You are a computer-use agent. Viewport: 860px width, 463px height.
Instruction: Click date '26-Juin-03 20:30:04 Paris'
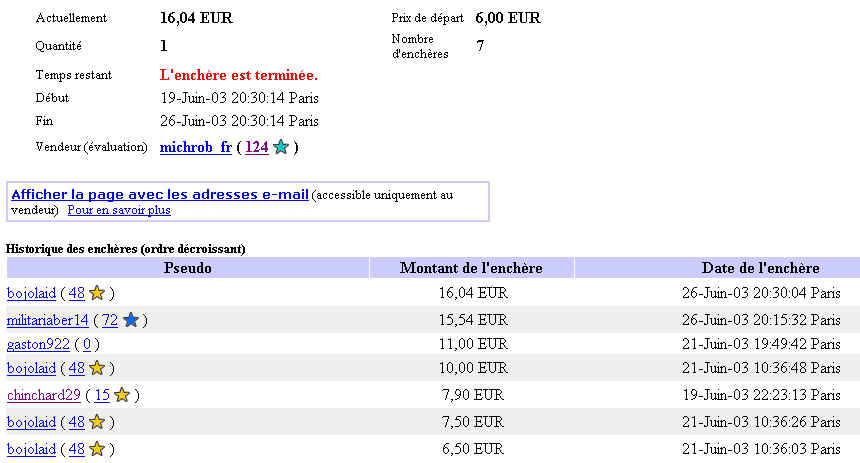(761, 293)
